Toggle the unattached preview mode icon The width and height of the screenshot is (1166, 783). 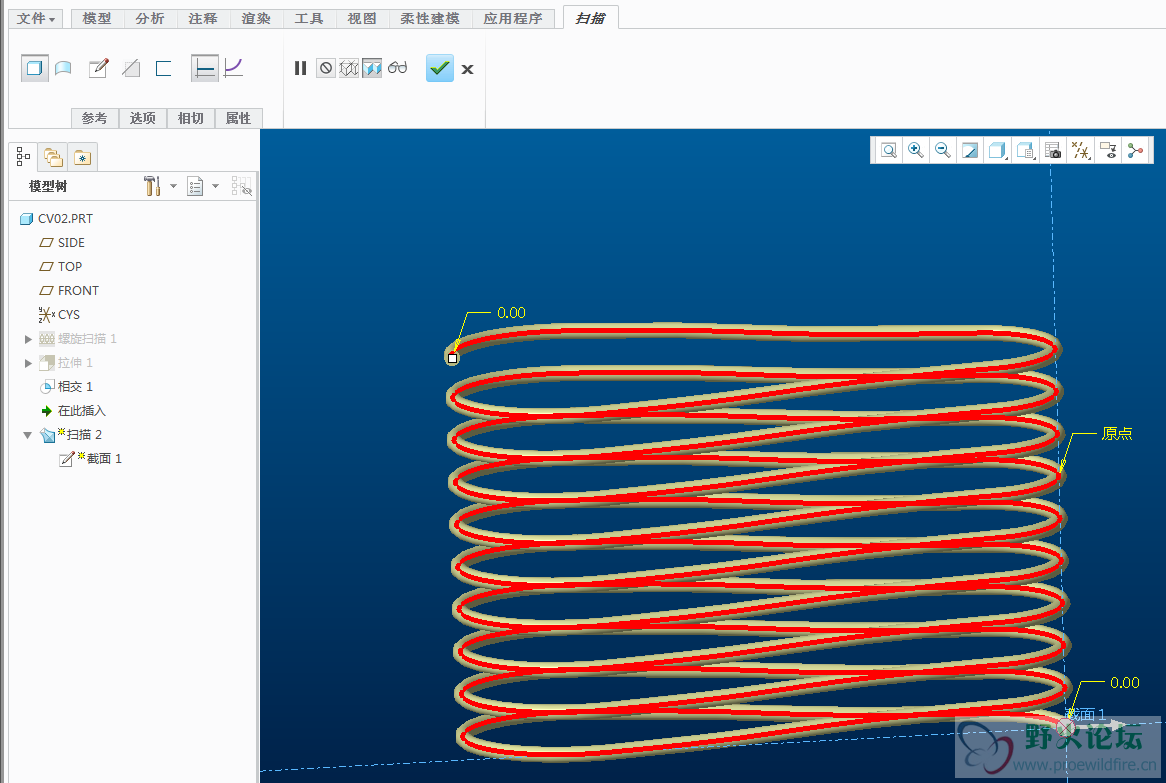[349, 68]
